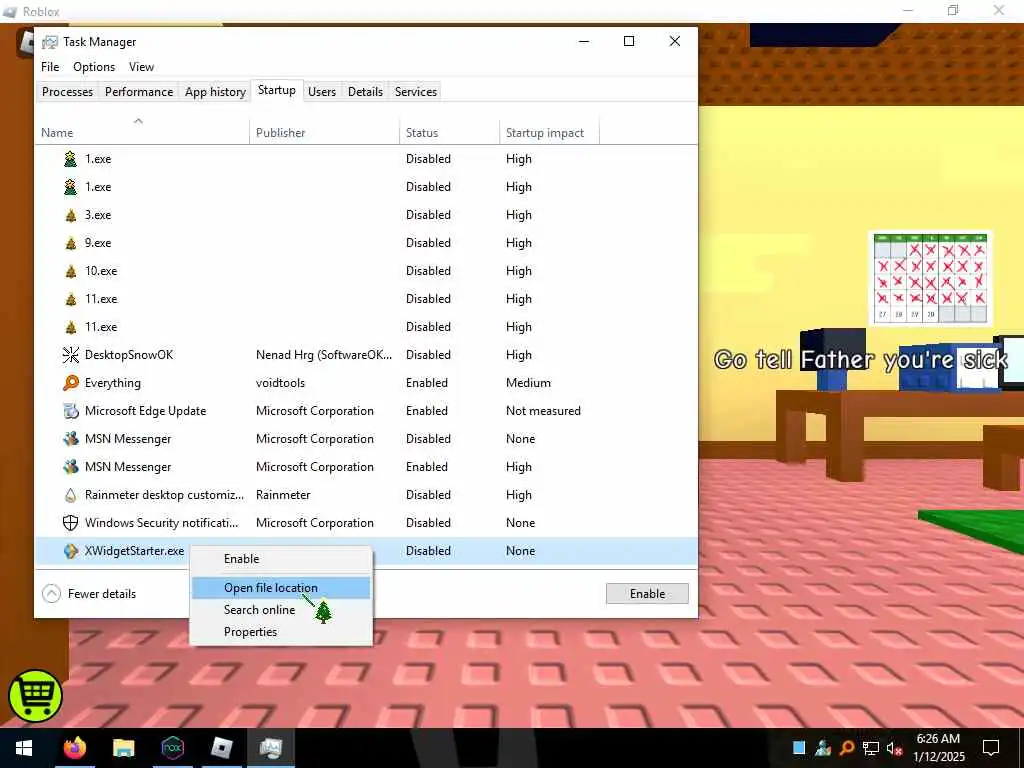
Task: Click the Enable button at bottom right
Action: pyautogui.click(x=647, y=594)
